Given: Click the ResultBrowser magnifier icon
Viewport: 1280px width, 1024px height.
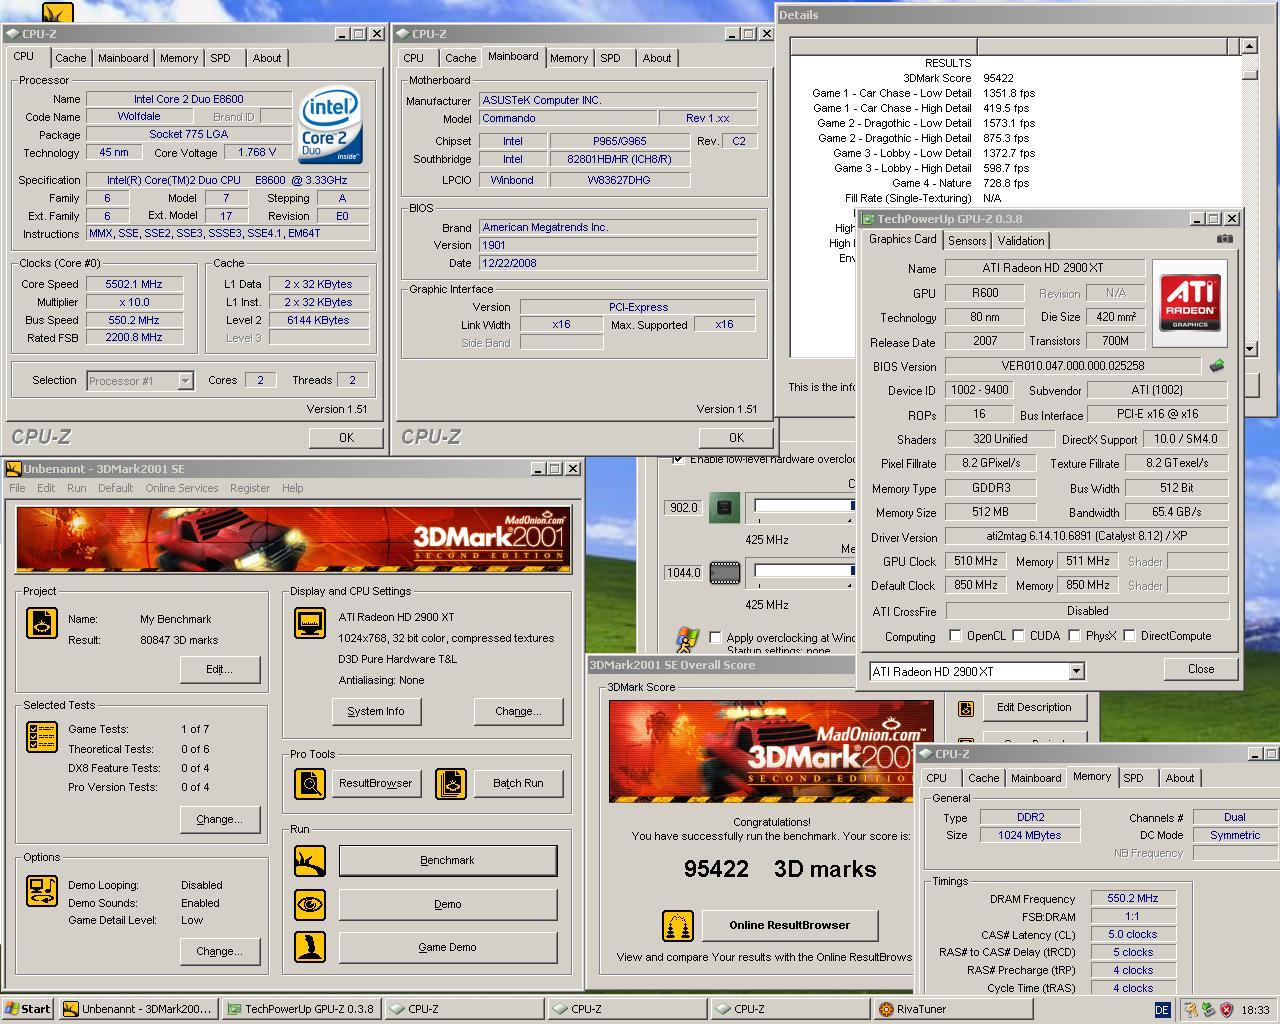Looking at the screenshot, I should (310, 783).
